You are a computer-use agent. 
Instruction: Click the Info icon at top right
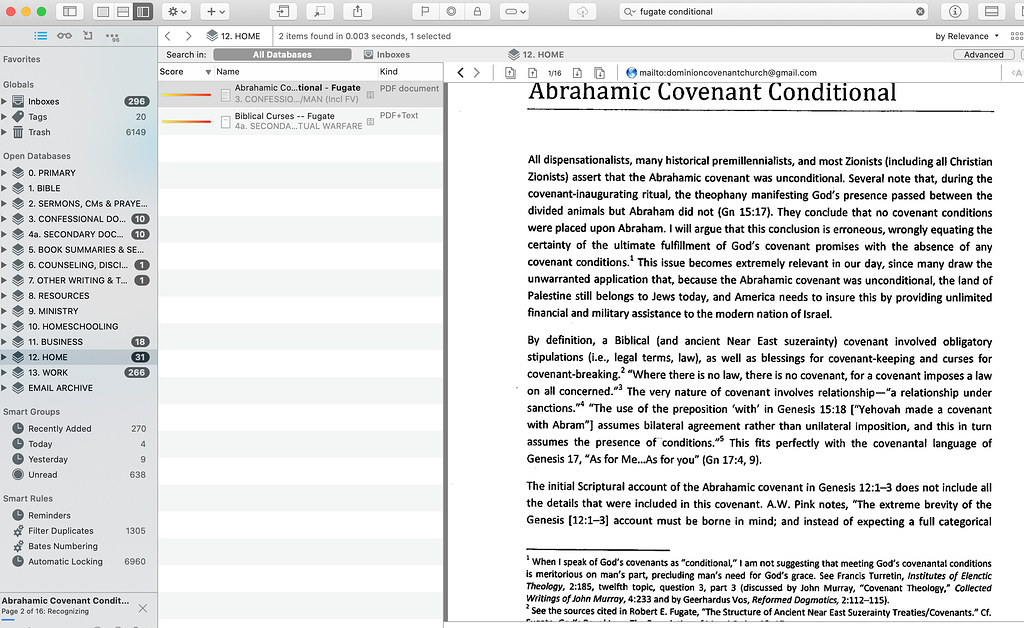pos(954,12)
